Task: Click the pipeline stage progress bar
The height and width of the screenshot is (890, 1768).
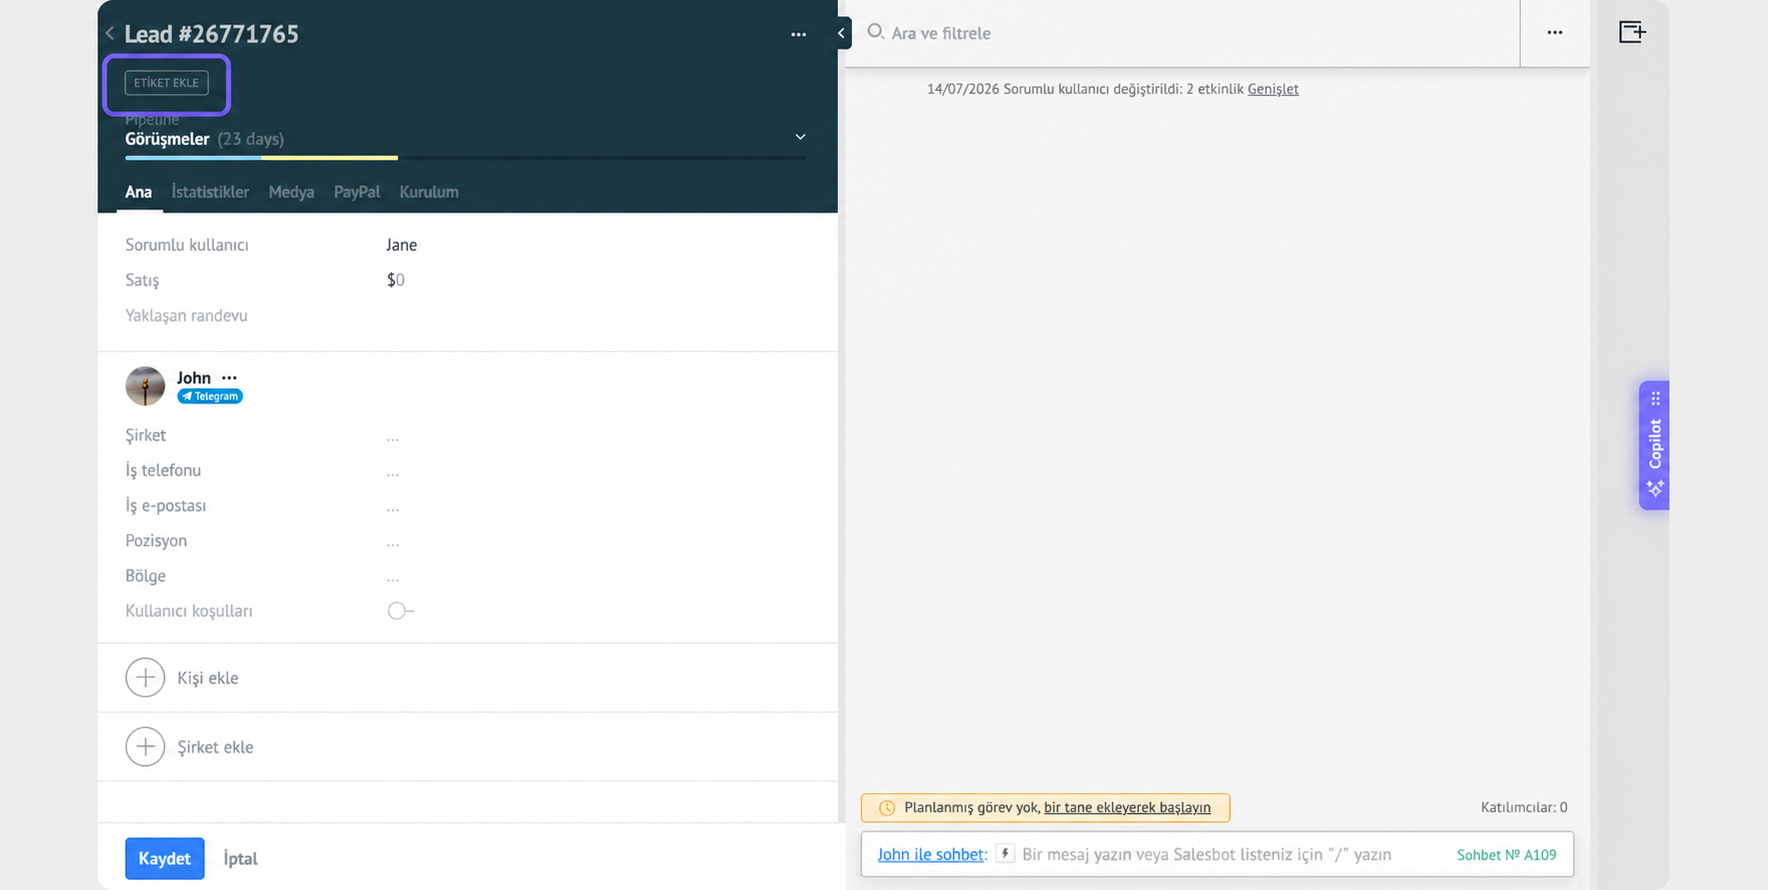Action: pos(465,158)
